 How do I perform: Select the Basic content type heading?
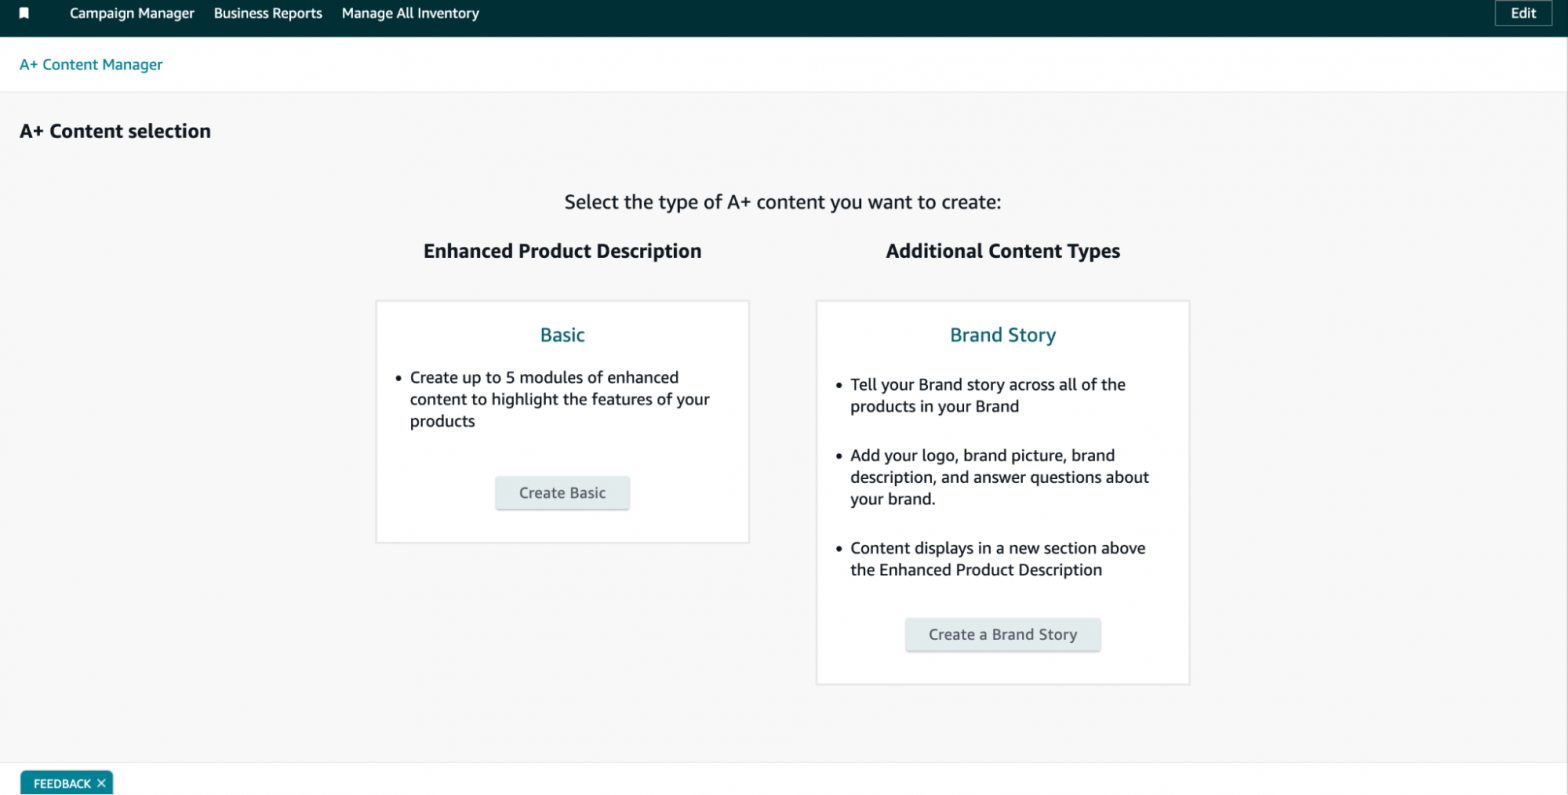562,335
